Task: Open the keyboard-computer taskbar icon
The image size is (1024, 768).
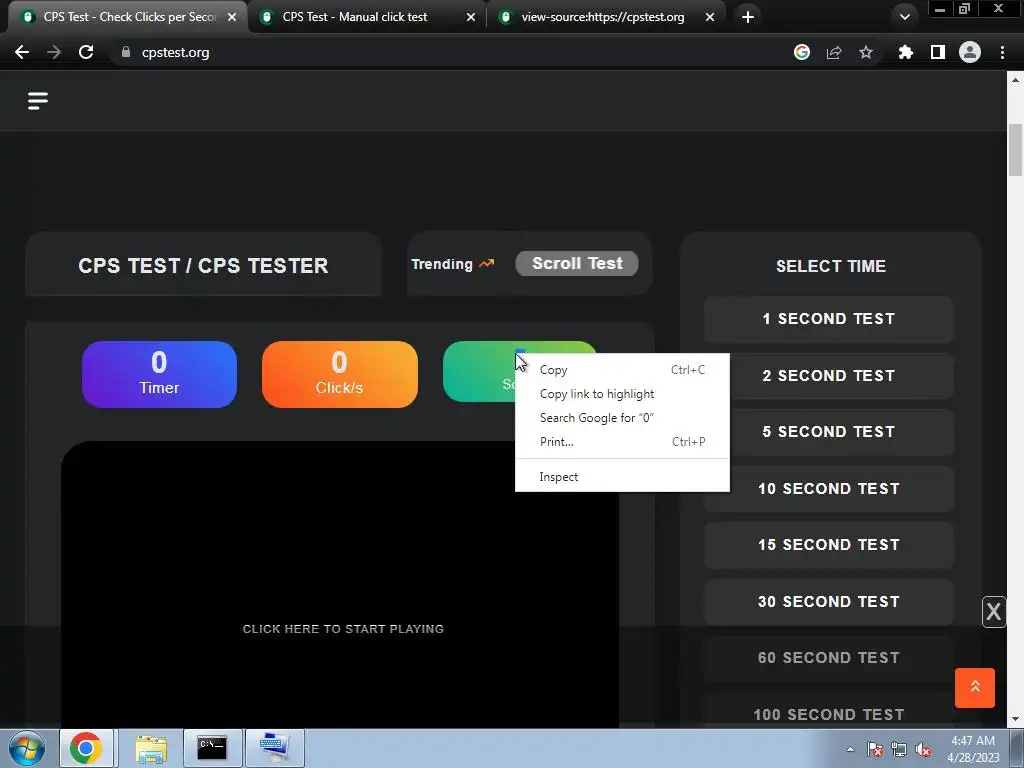Action: (x=275, y=748)
